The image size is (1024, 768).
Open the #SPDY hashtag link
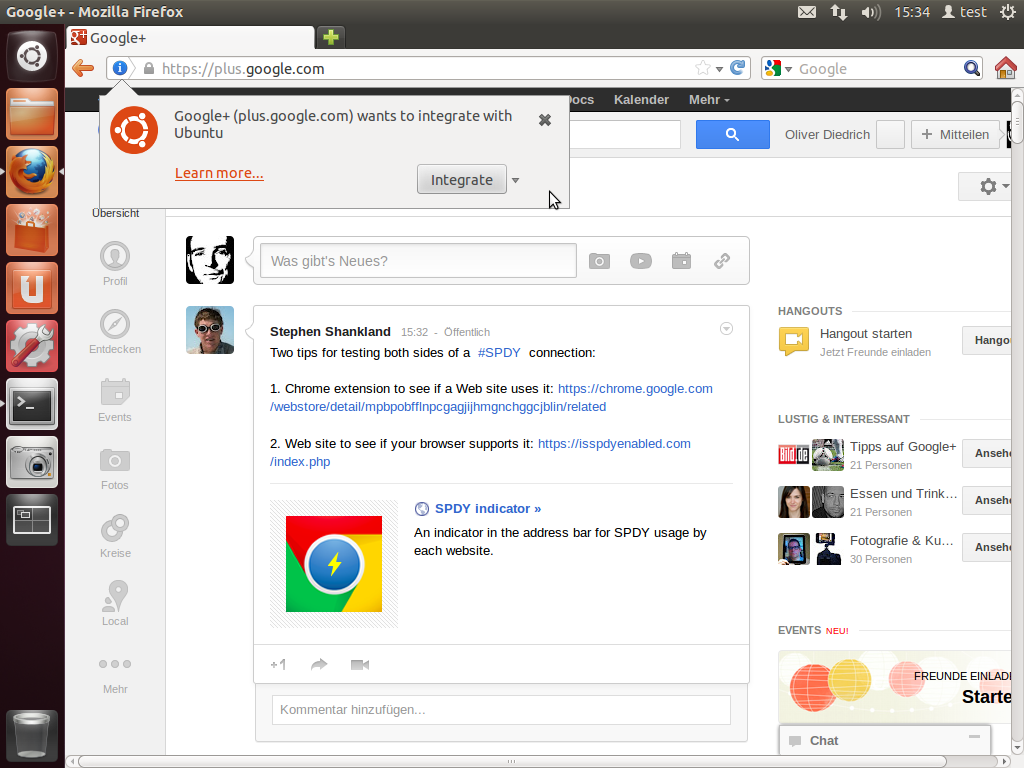[499, 353]
